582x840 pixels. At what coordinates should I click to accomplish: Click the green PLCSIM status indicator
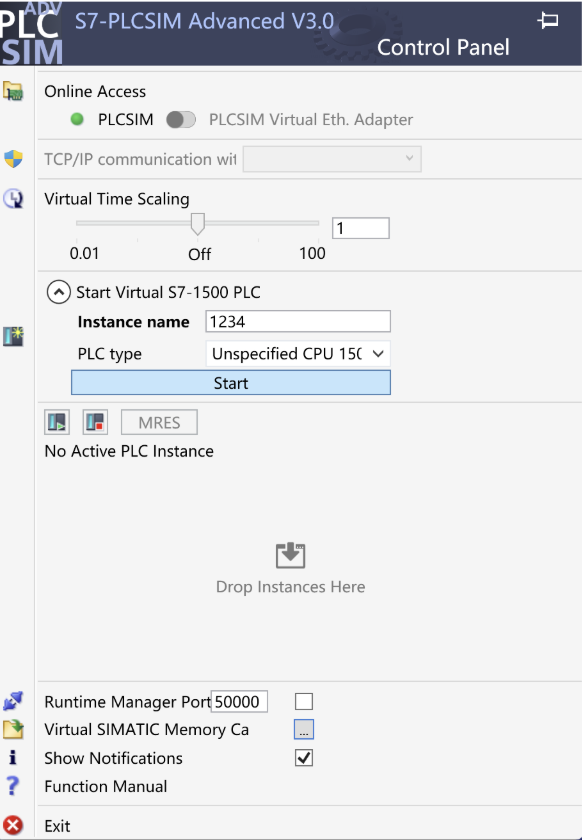77,119
